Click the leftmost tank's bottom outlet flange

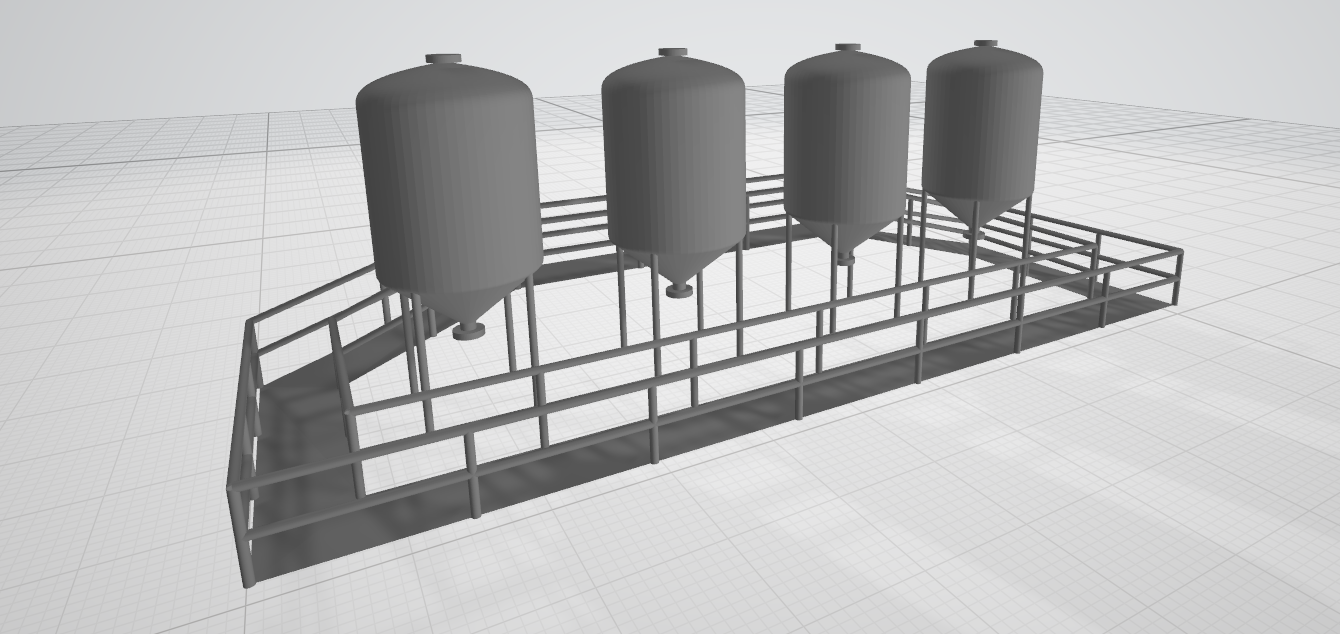click(468, 331)
